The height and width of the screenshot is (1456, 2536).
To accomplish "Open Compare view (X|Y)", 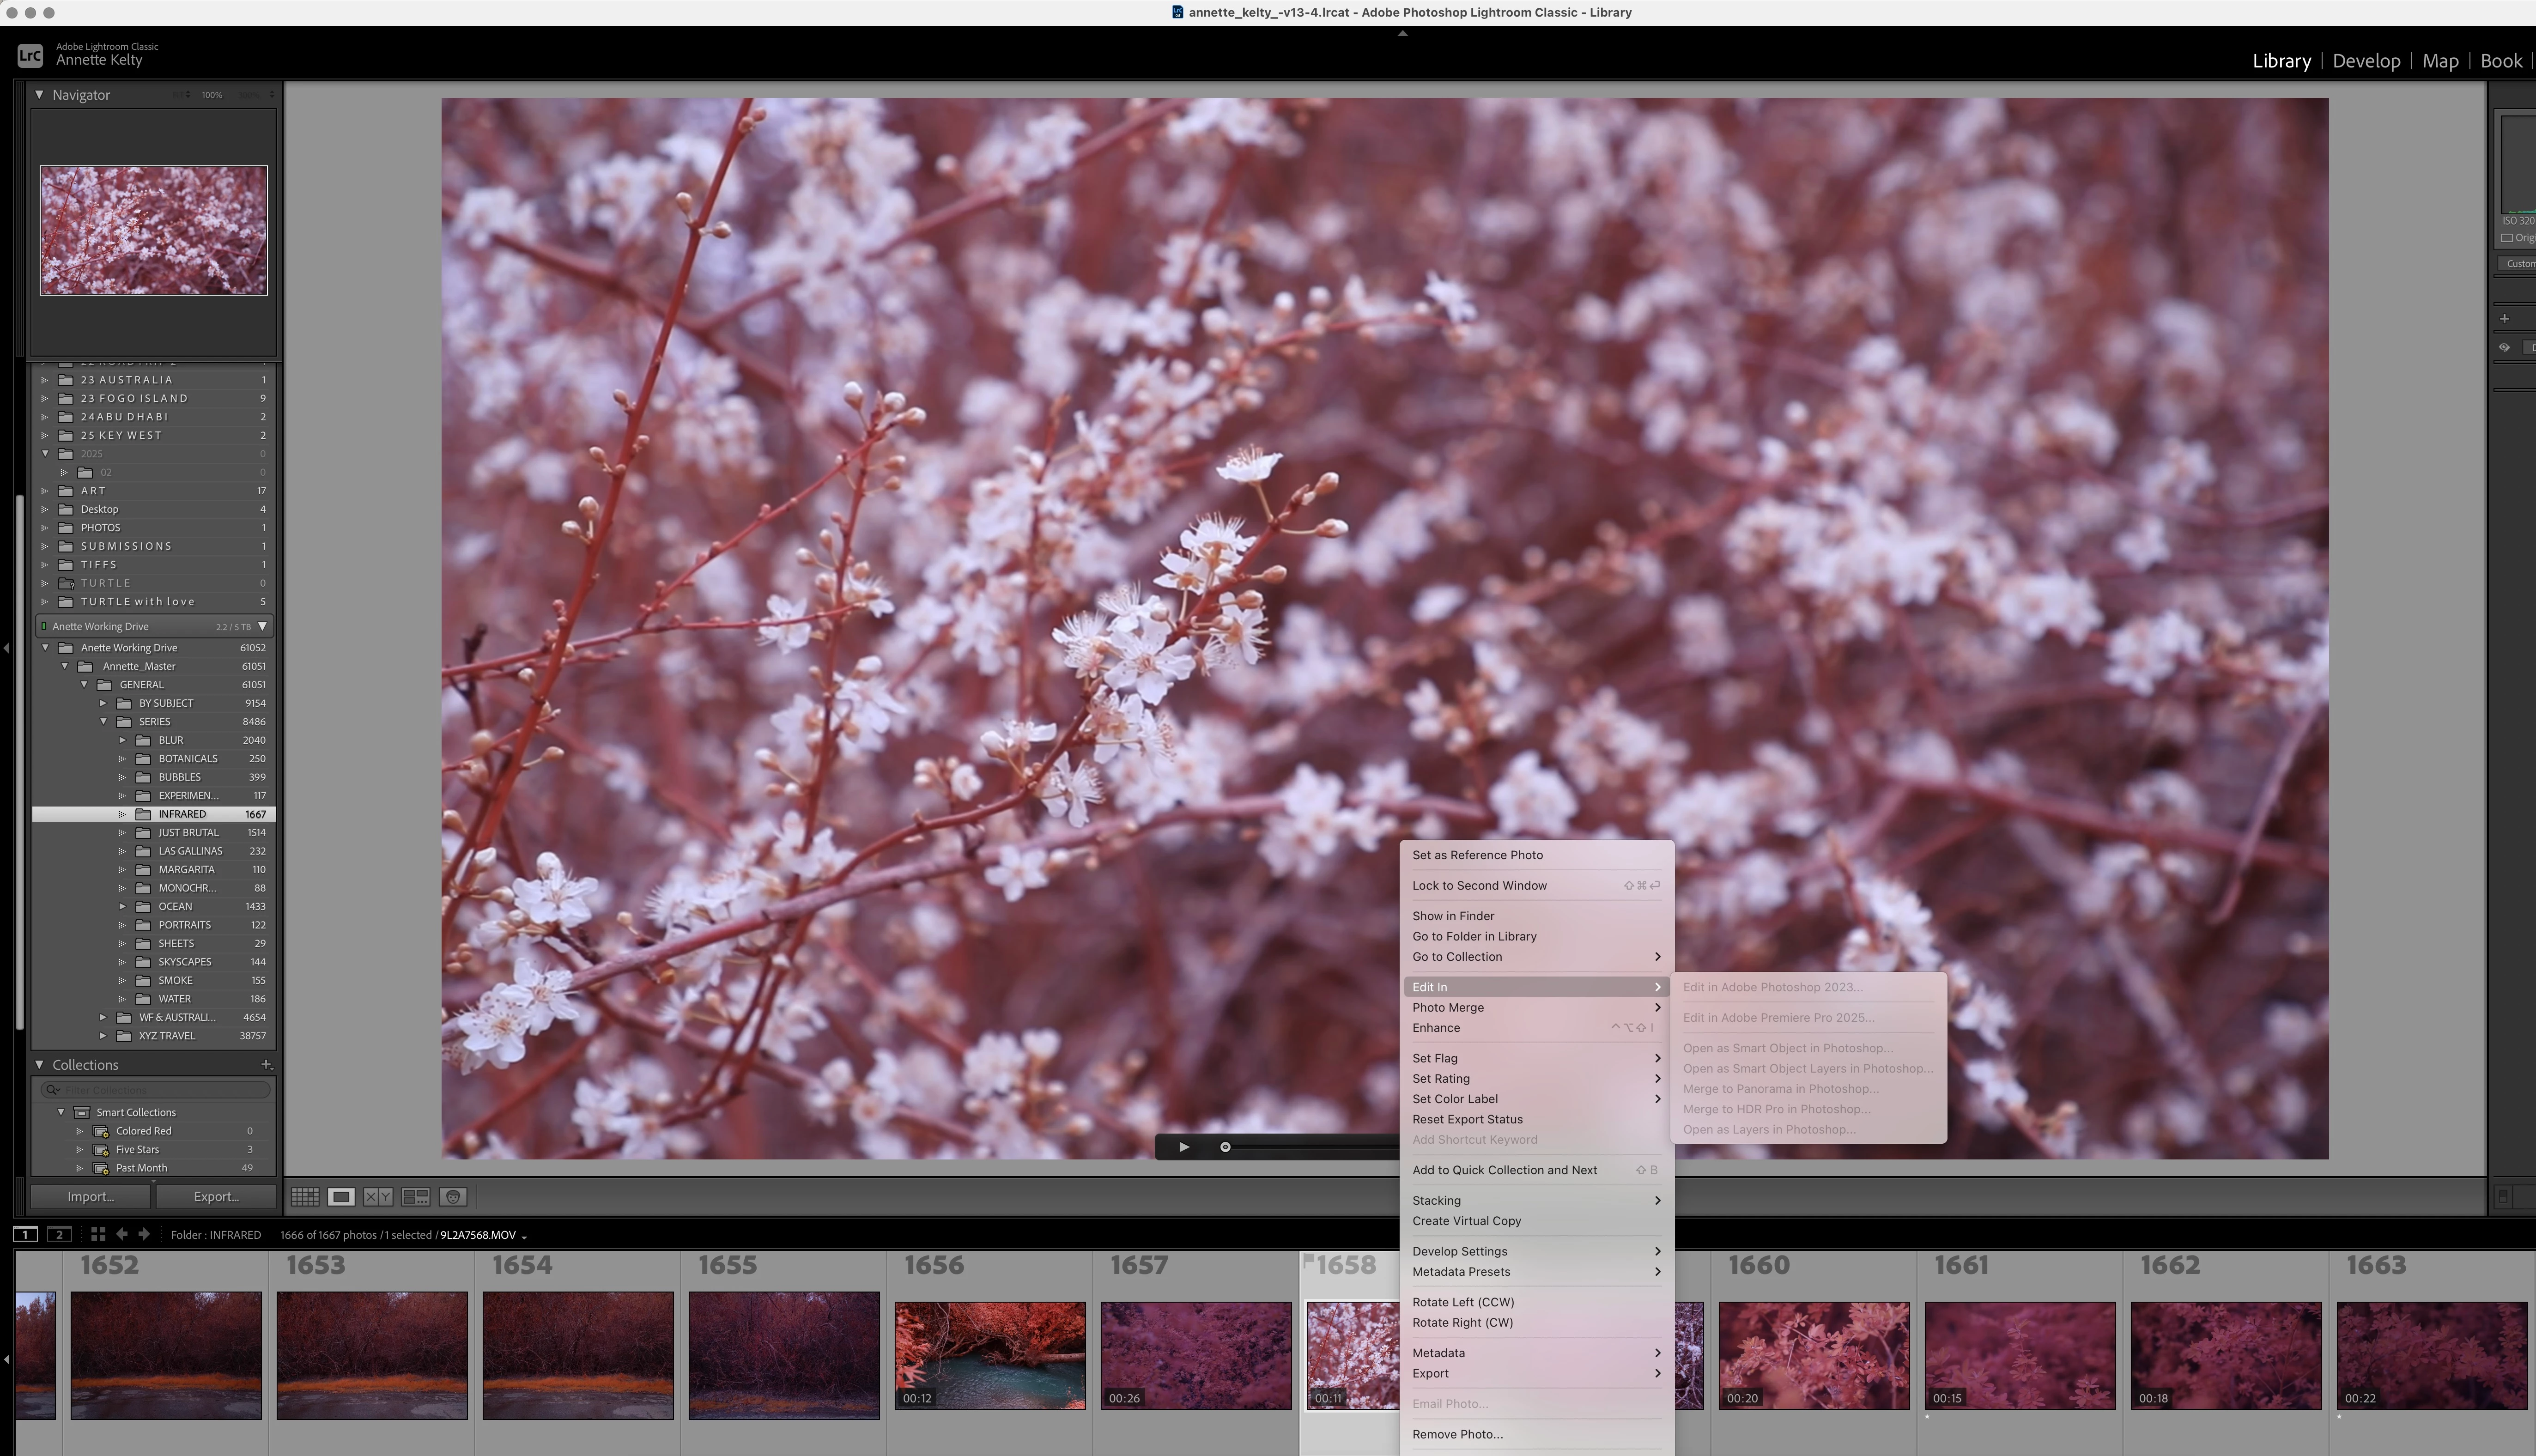I will 378,1196.
